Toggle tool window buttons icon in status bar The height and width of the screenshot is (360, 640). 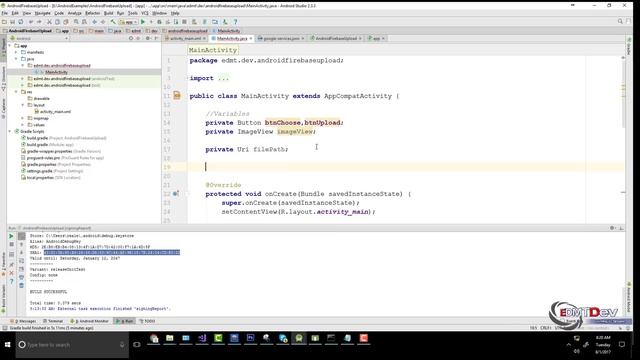[x=4, y=328]
